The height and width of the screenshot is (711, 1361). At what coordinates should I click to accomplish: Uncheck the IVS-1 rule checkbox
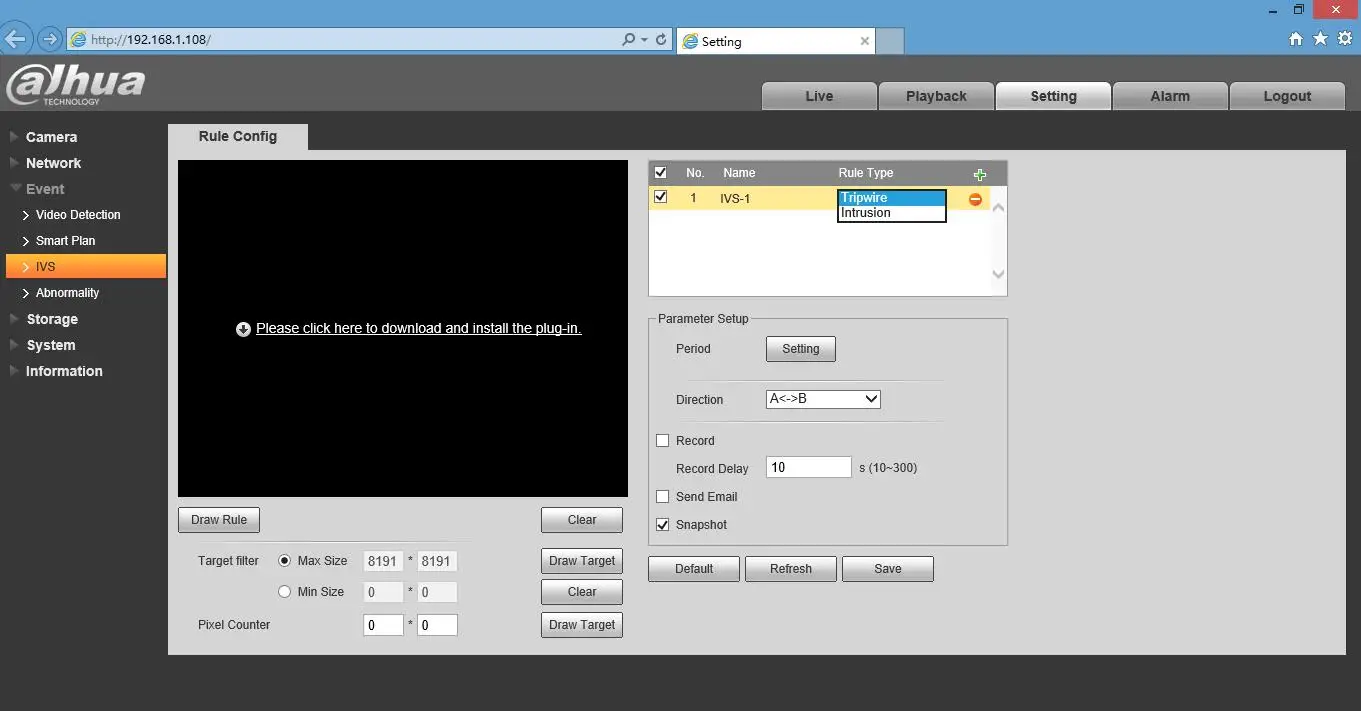(x=660, y=197)
